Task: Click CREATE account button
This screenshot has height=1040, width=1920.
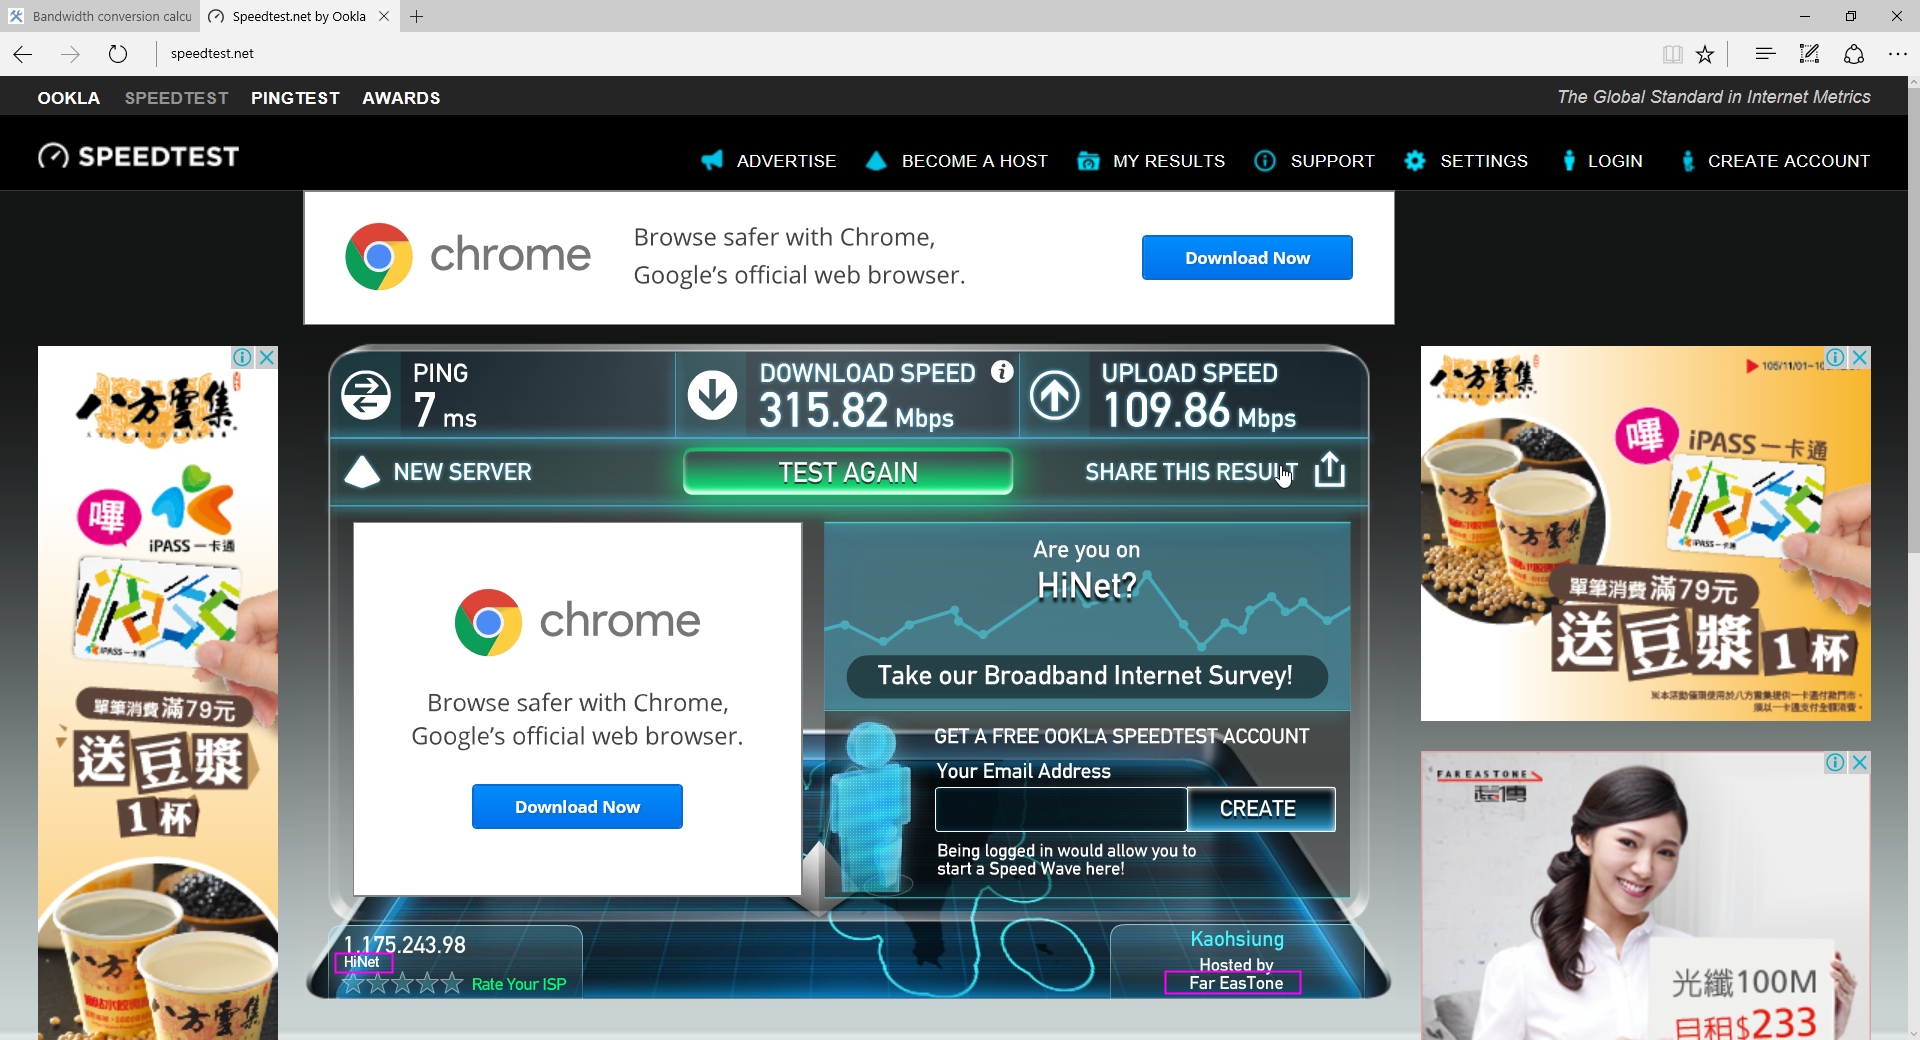Action: tap(1260, 809)
